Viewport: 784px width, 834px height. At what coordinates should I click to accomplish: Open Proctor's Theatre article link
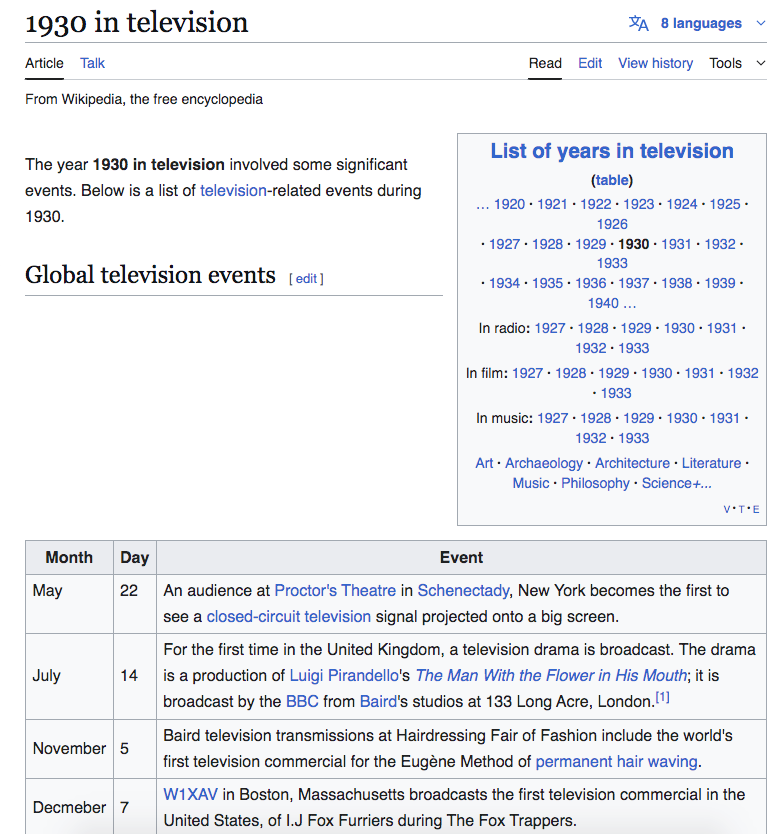pyautogui.click(x=335, y=591)
